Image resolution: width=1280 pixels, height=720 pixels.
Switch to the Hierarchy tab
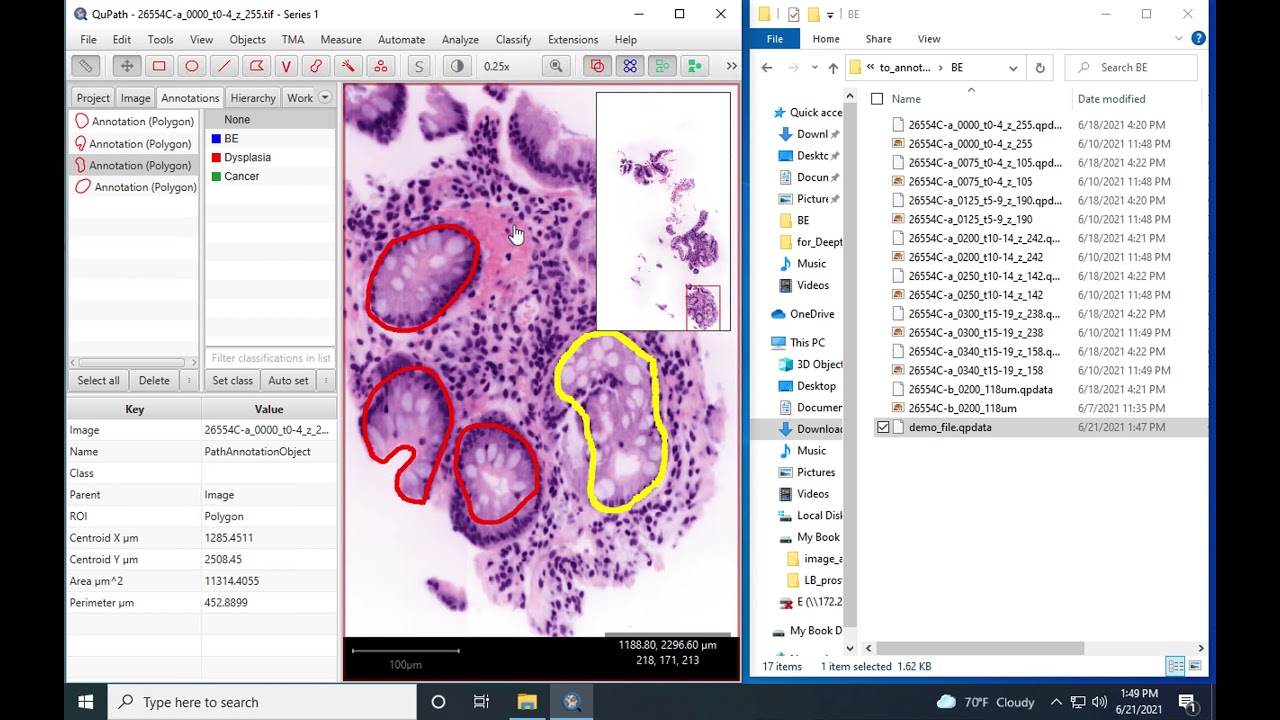pos(253,98)
